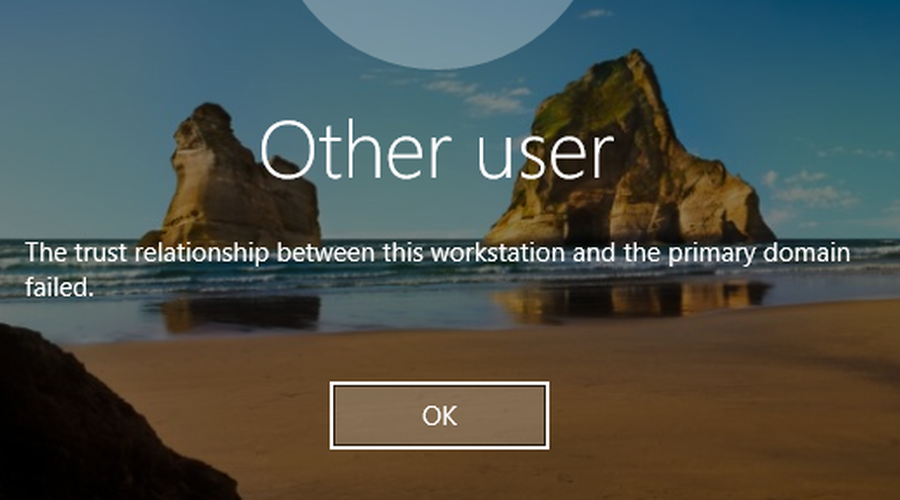
Task: Click the word "failed." in the error
Action: [59, 287]
